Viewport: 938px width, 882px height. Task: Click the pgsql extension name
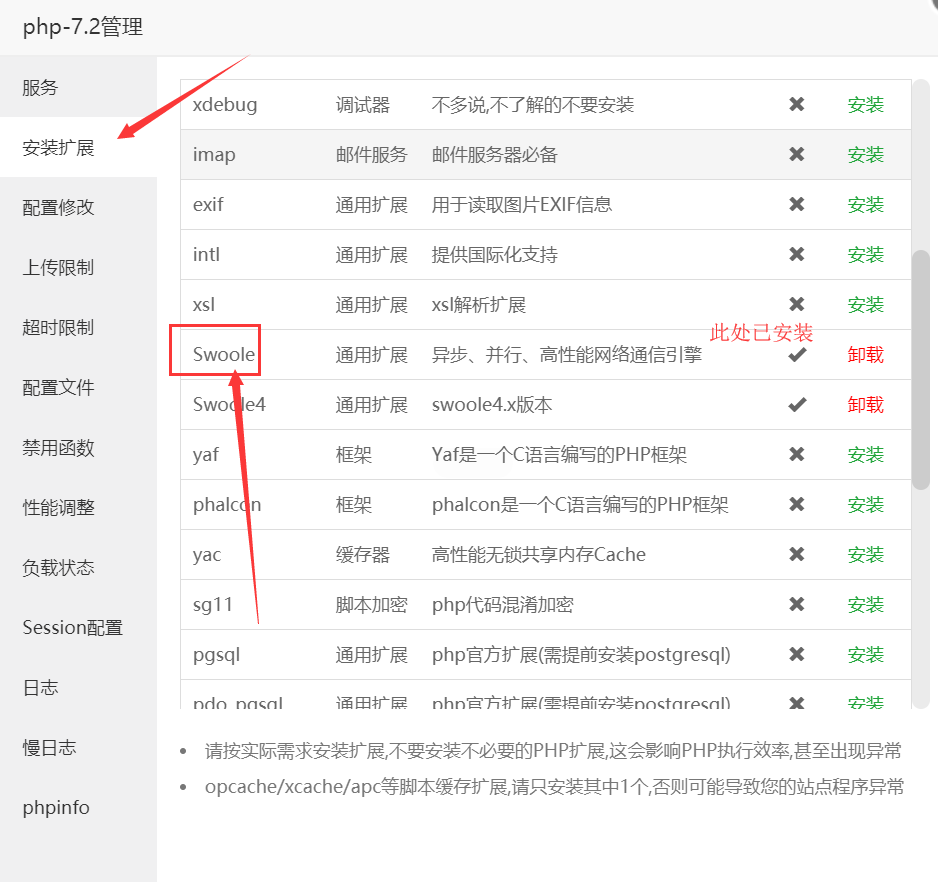[216, 655]
